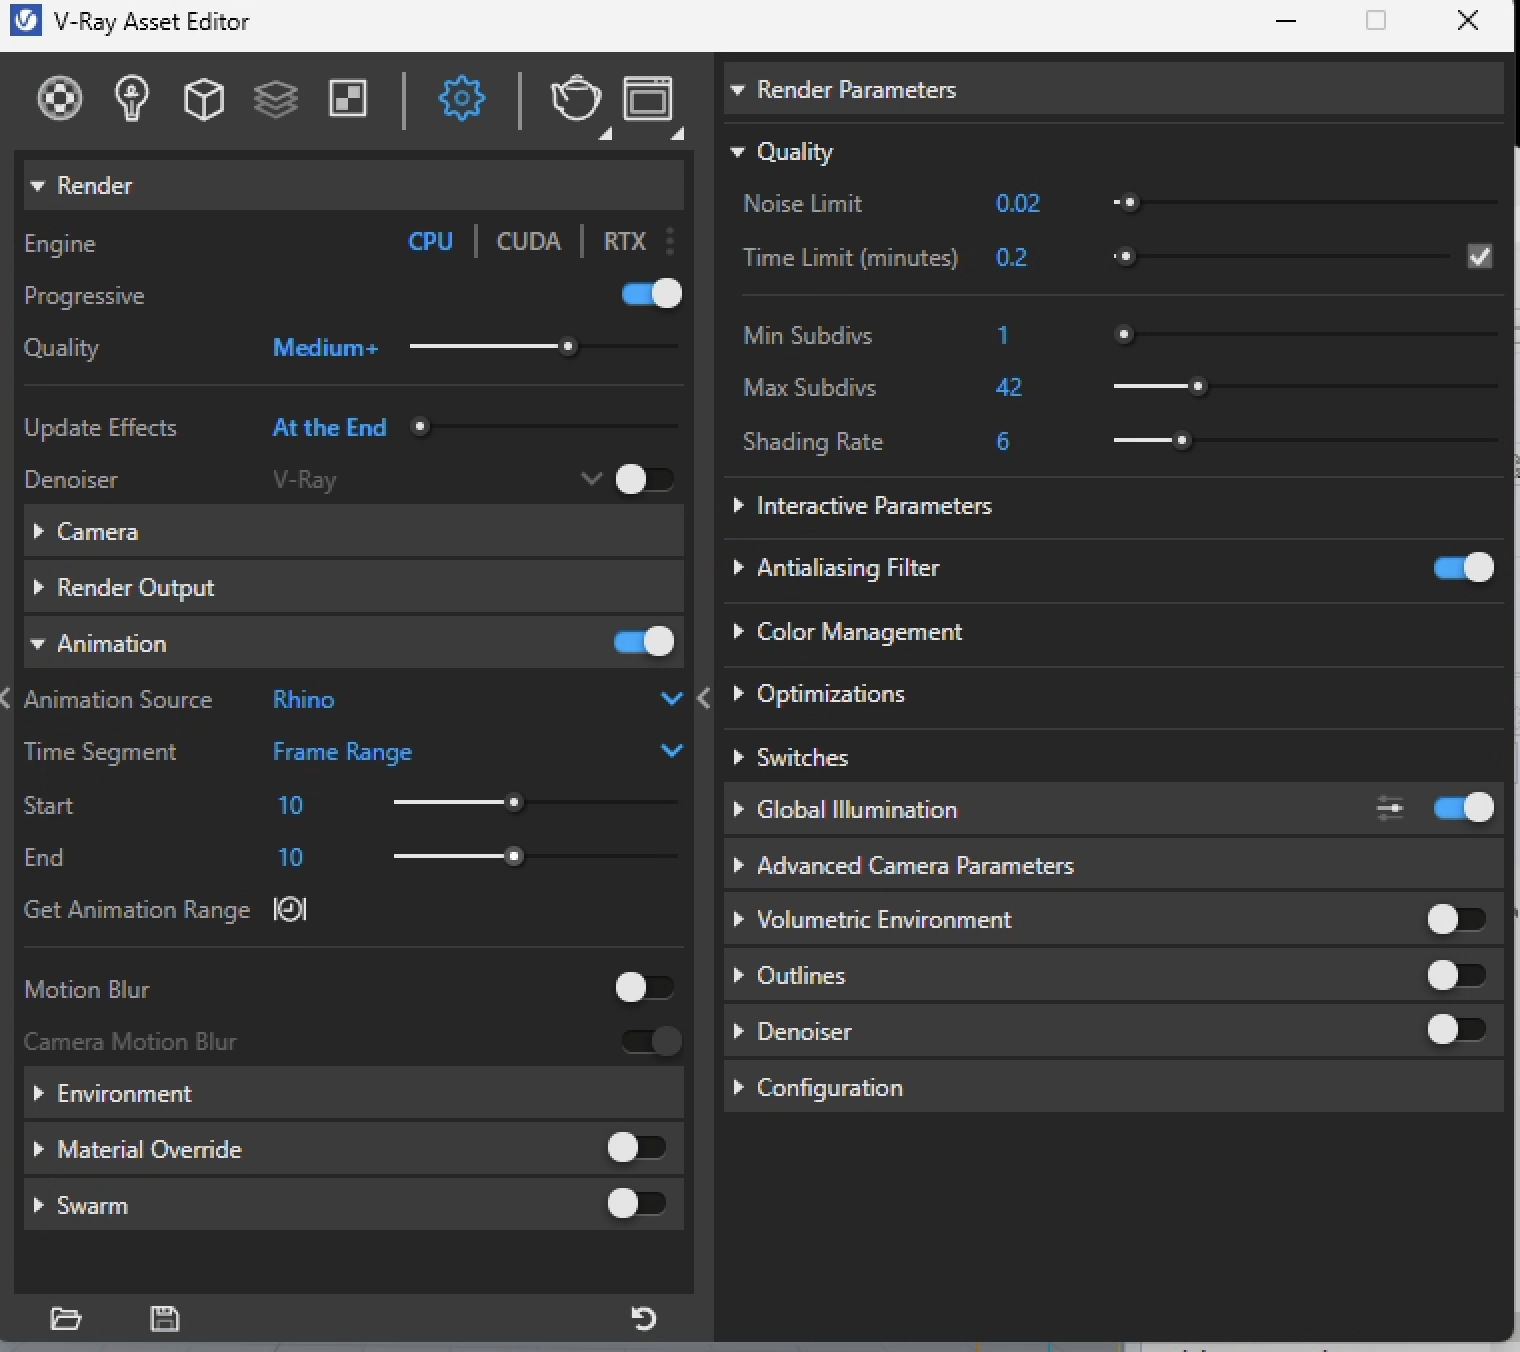Screen dimensions: 1520x1352
Task: Open the Materials tab icon
Action: [x=60, y=98]
